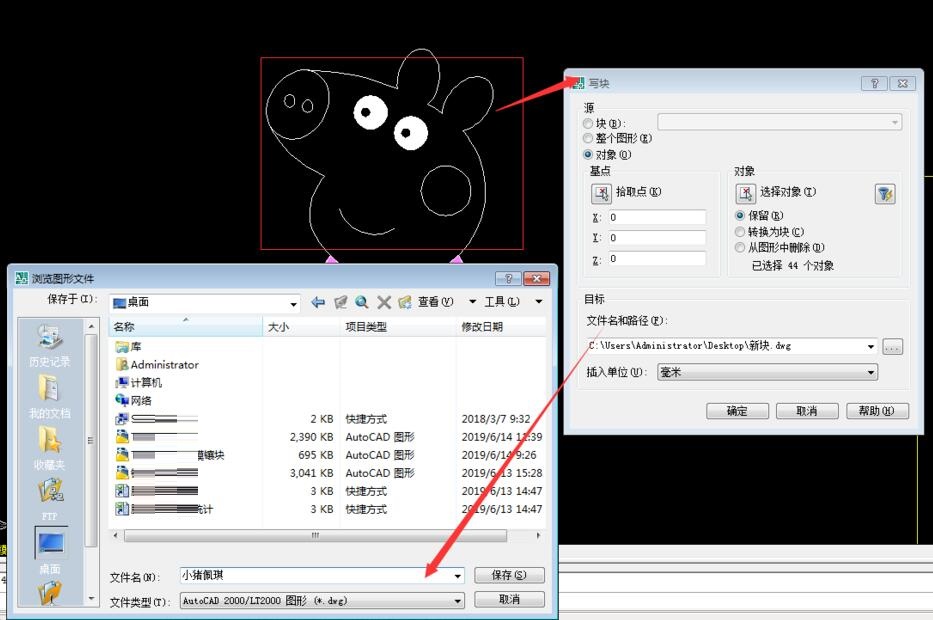933x620 pixels.
Task: Click the up one level folder icon
Action: pos(340,302)
